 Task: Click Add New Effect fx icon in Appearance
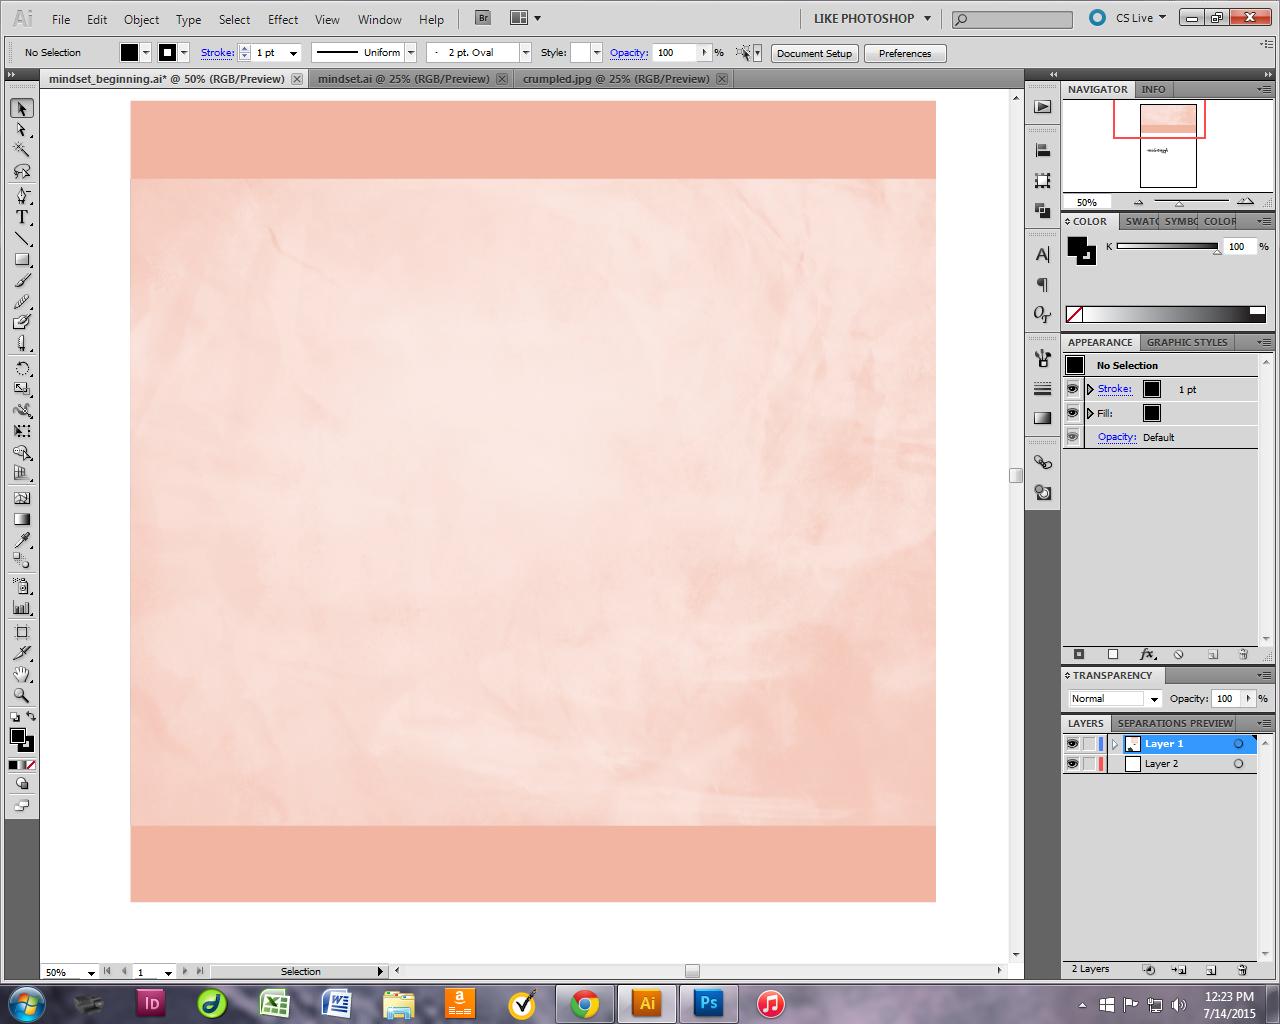click(1147, 654)
